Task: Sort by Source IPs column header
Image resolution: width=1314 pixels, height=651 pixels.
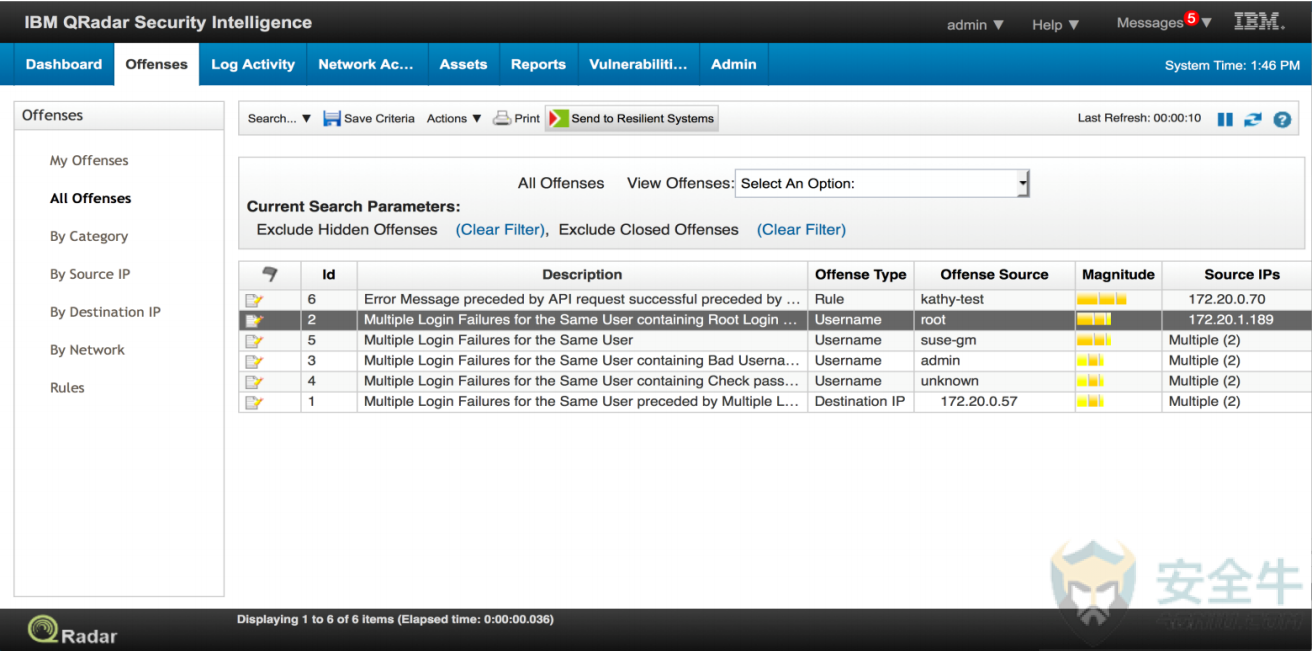Action: [1236, 275]
